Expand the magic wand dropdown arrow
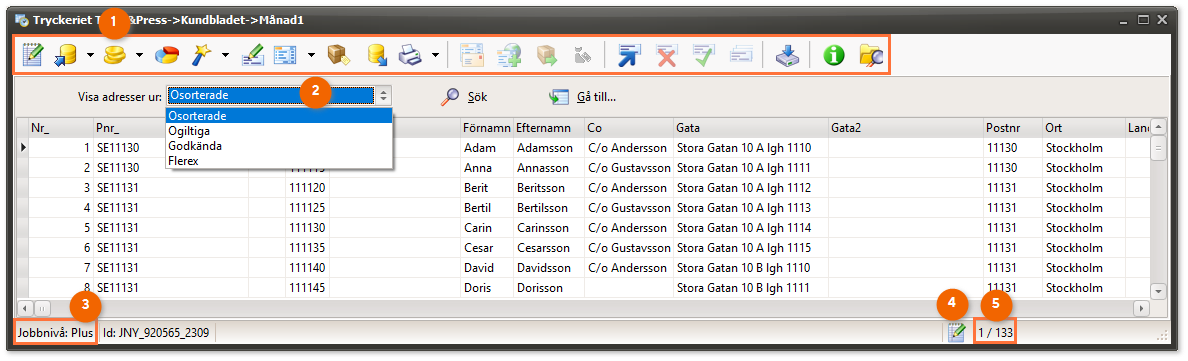1188x361 pixels. pos(226,55)
